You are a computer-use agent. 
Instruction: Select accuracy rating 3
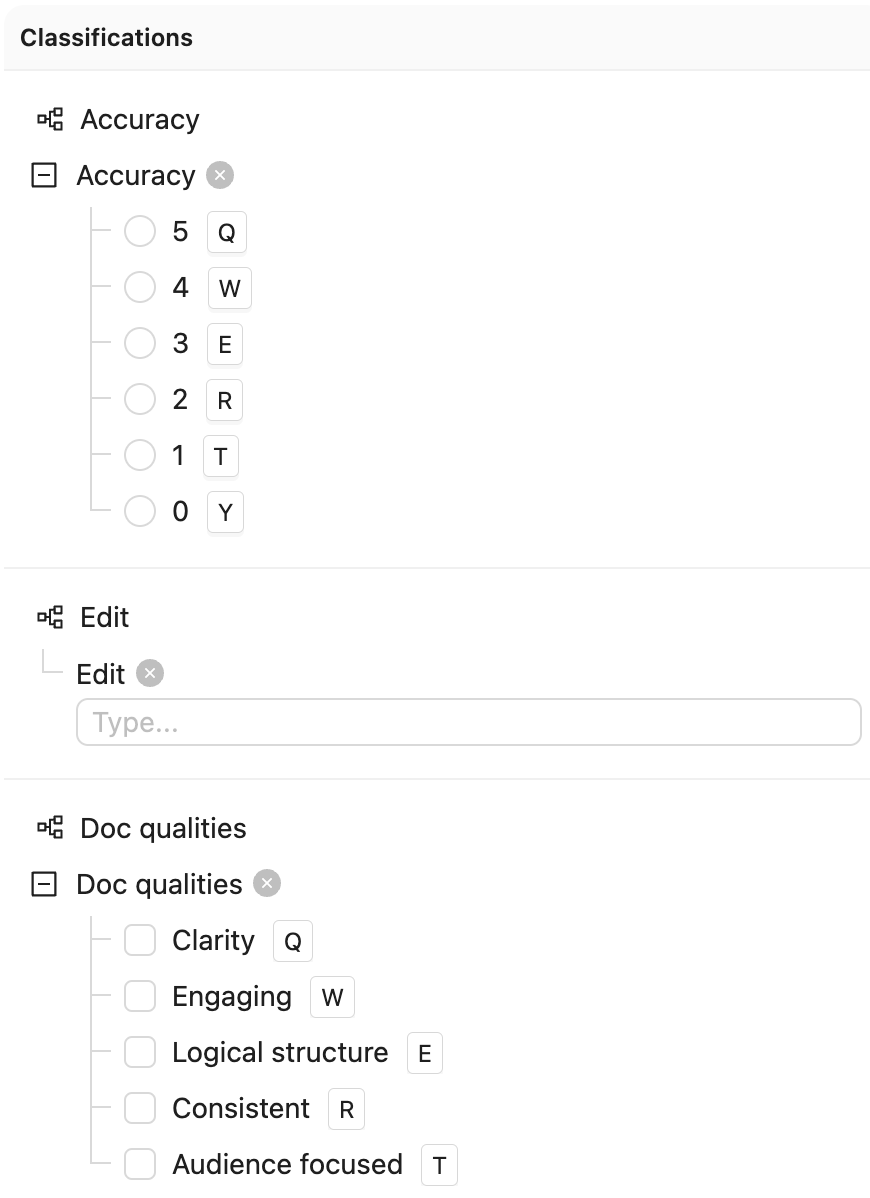click(x=140, y=343)
